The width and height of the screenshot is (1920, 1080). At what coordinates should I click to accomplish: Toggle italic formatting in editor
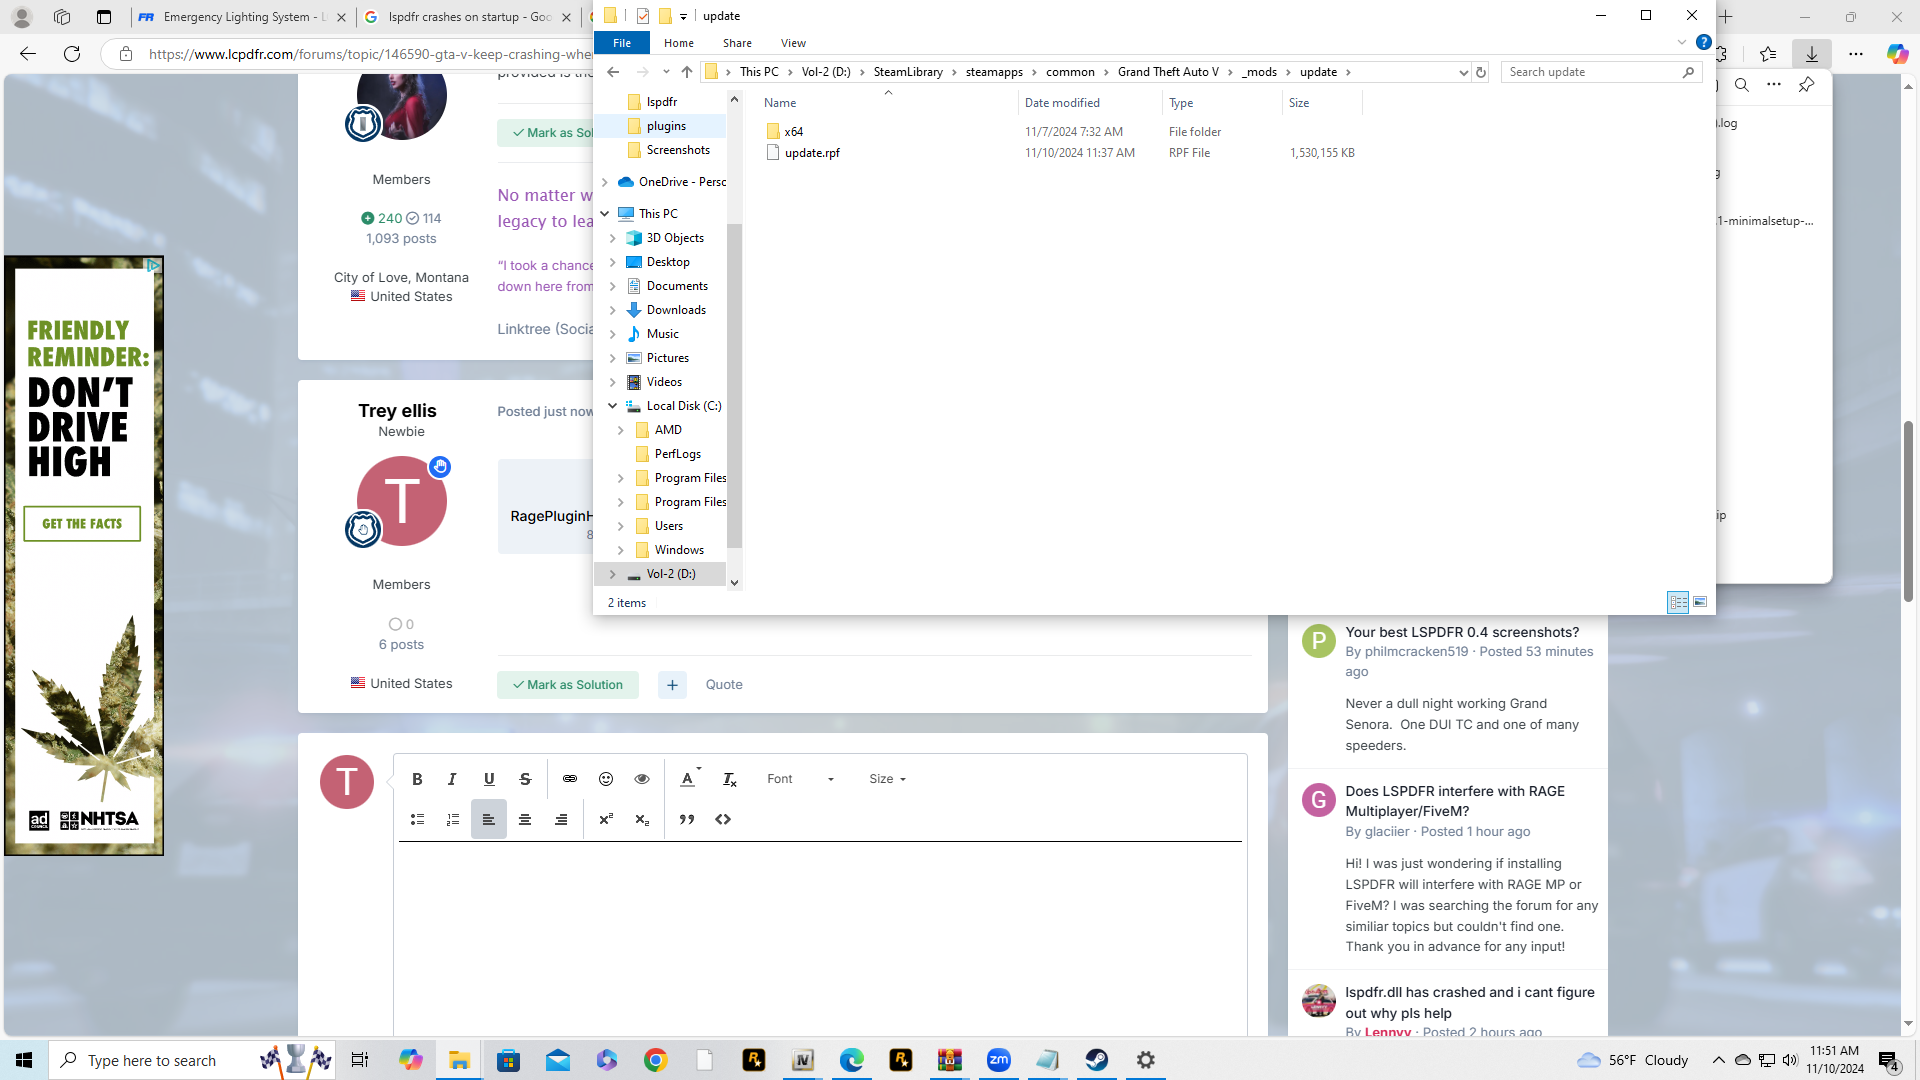pos(452,779)
